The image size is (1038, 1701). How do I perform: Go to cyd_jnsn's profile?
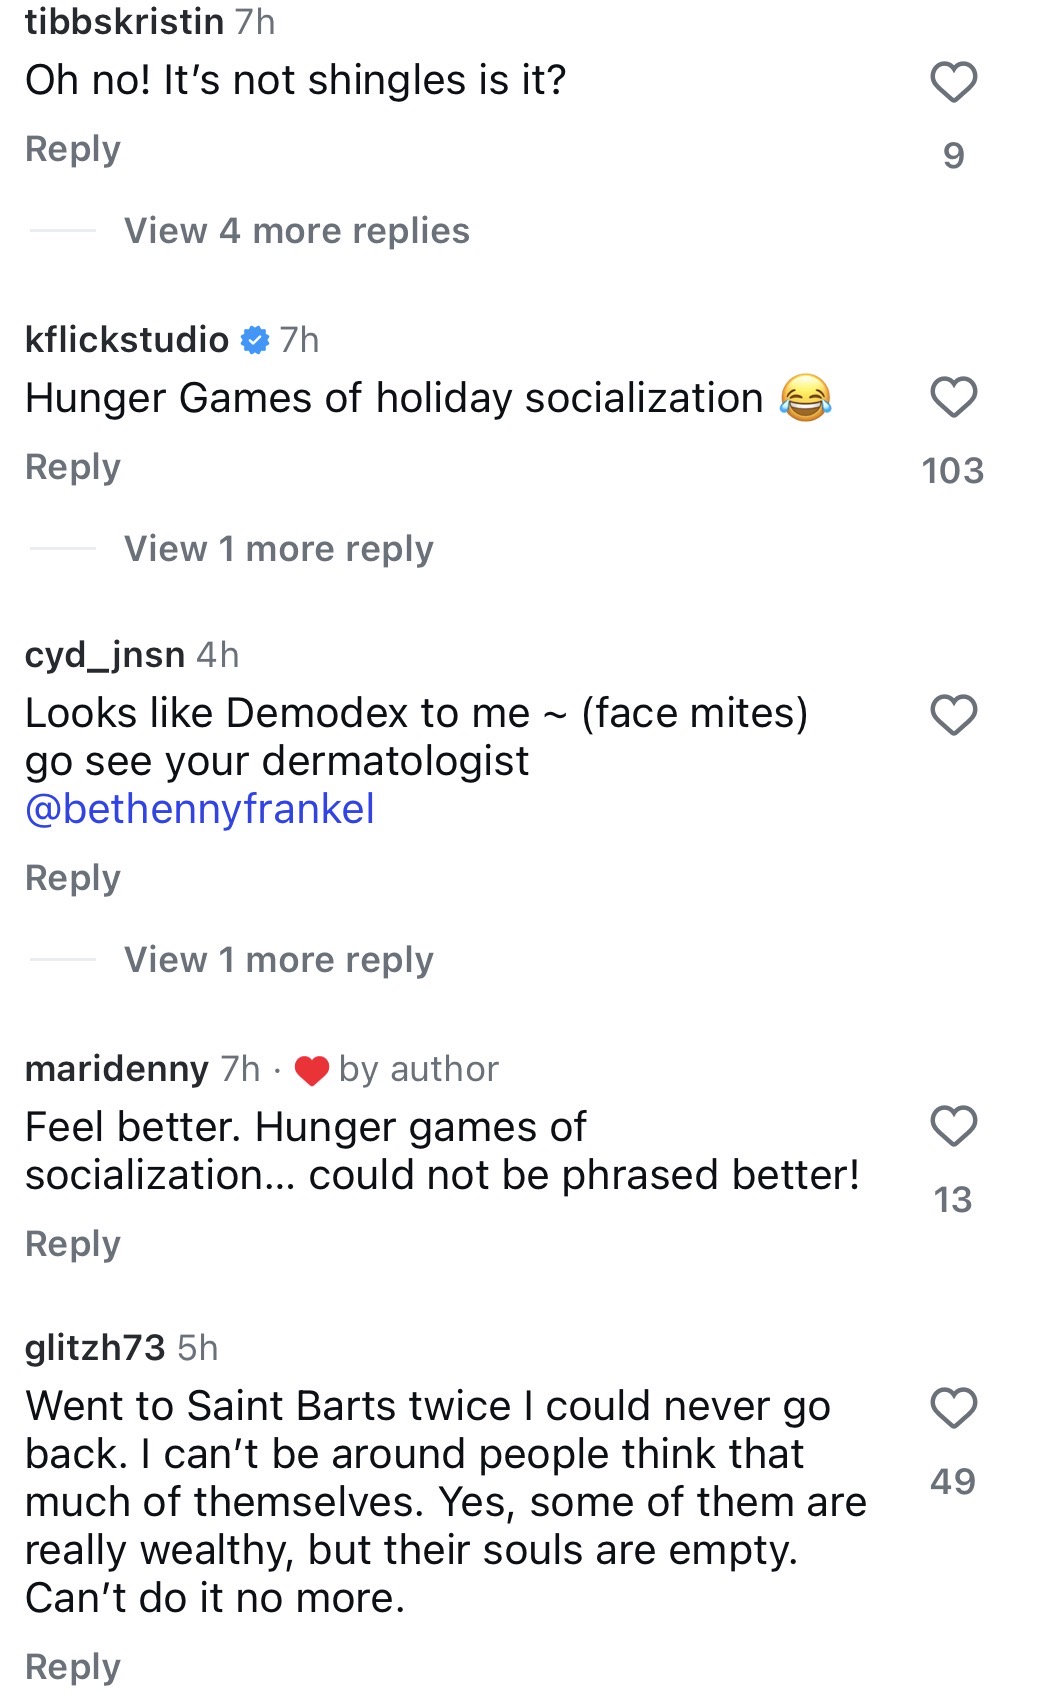click(x=105, y=655)
